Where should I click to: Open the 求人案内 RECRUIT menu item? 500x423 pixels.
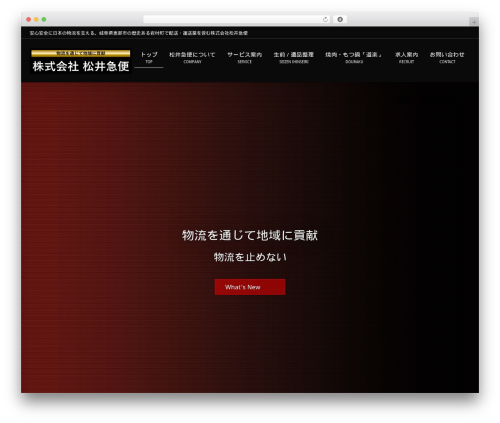pos(406,57)
